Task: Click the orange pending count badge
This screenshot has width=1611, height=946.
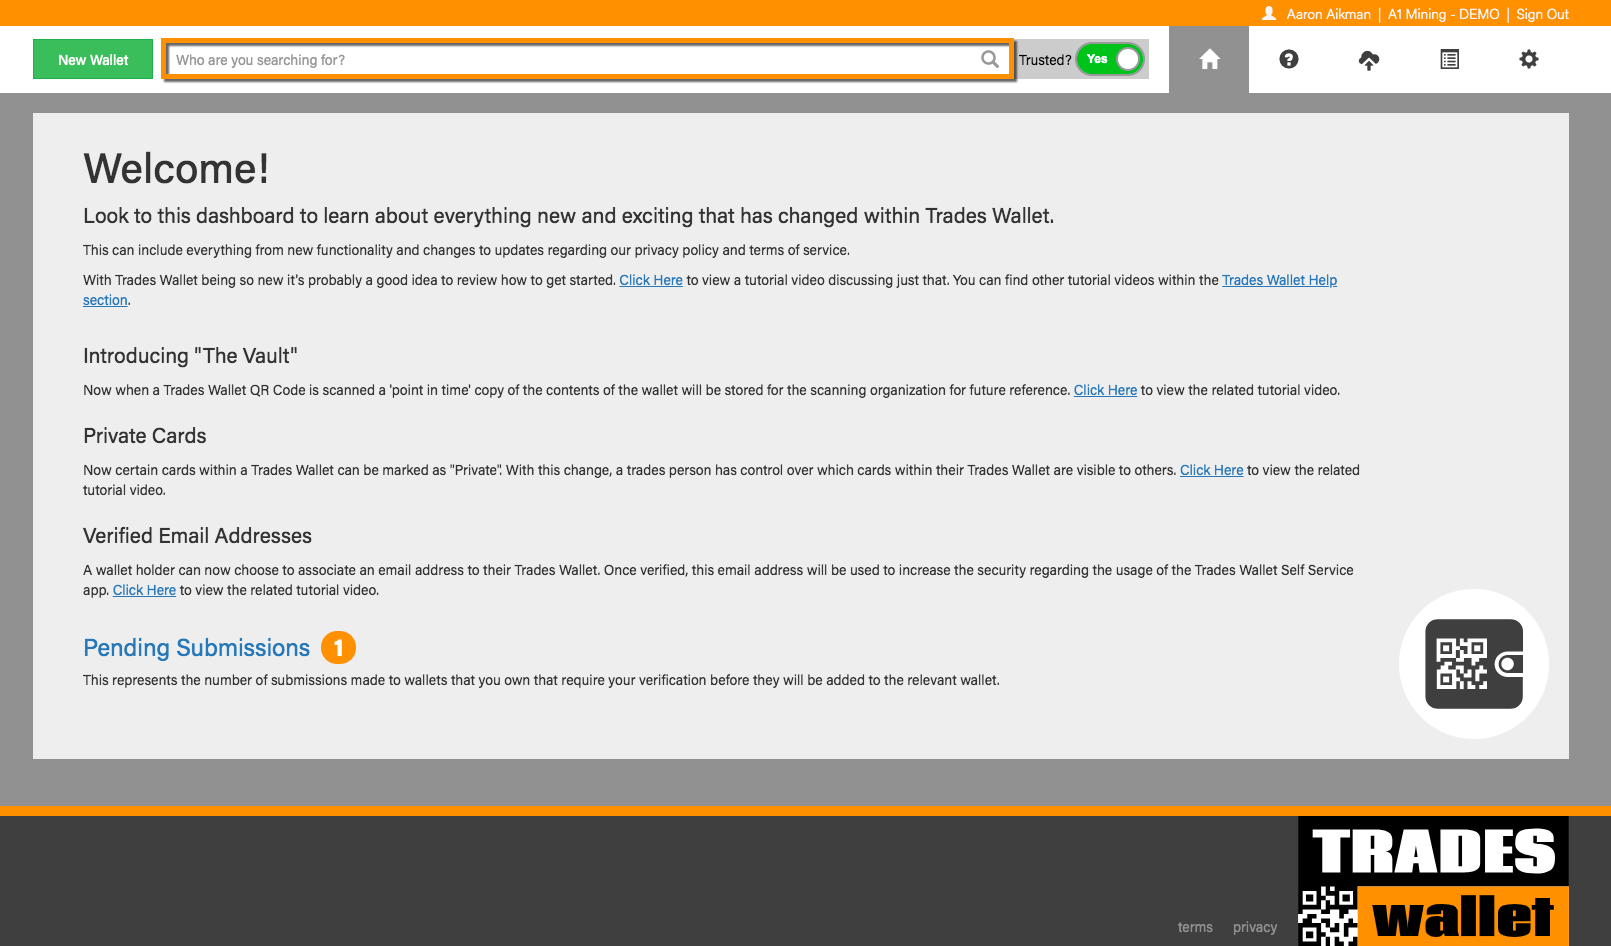Action: 338,648
